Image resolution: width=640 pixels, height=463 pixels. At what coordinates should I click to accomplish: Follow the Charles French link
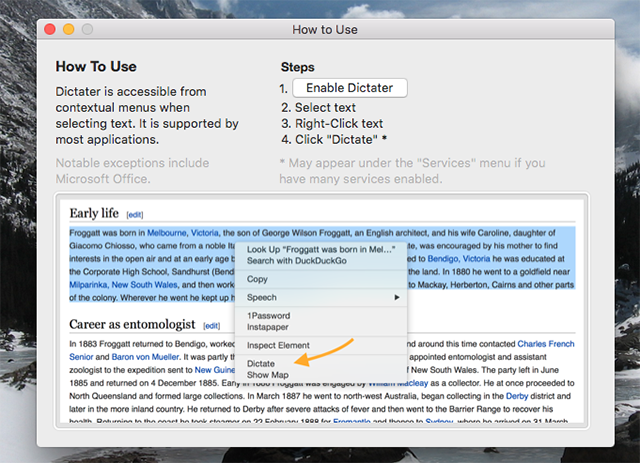click(x=546, y=344)
